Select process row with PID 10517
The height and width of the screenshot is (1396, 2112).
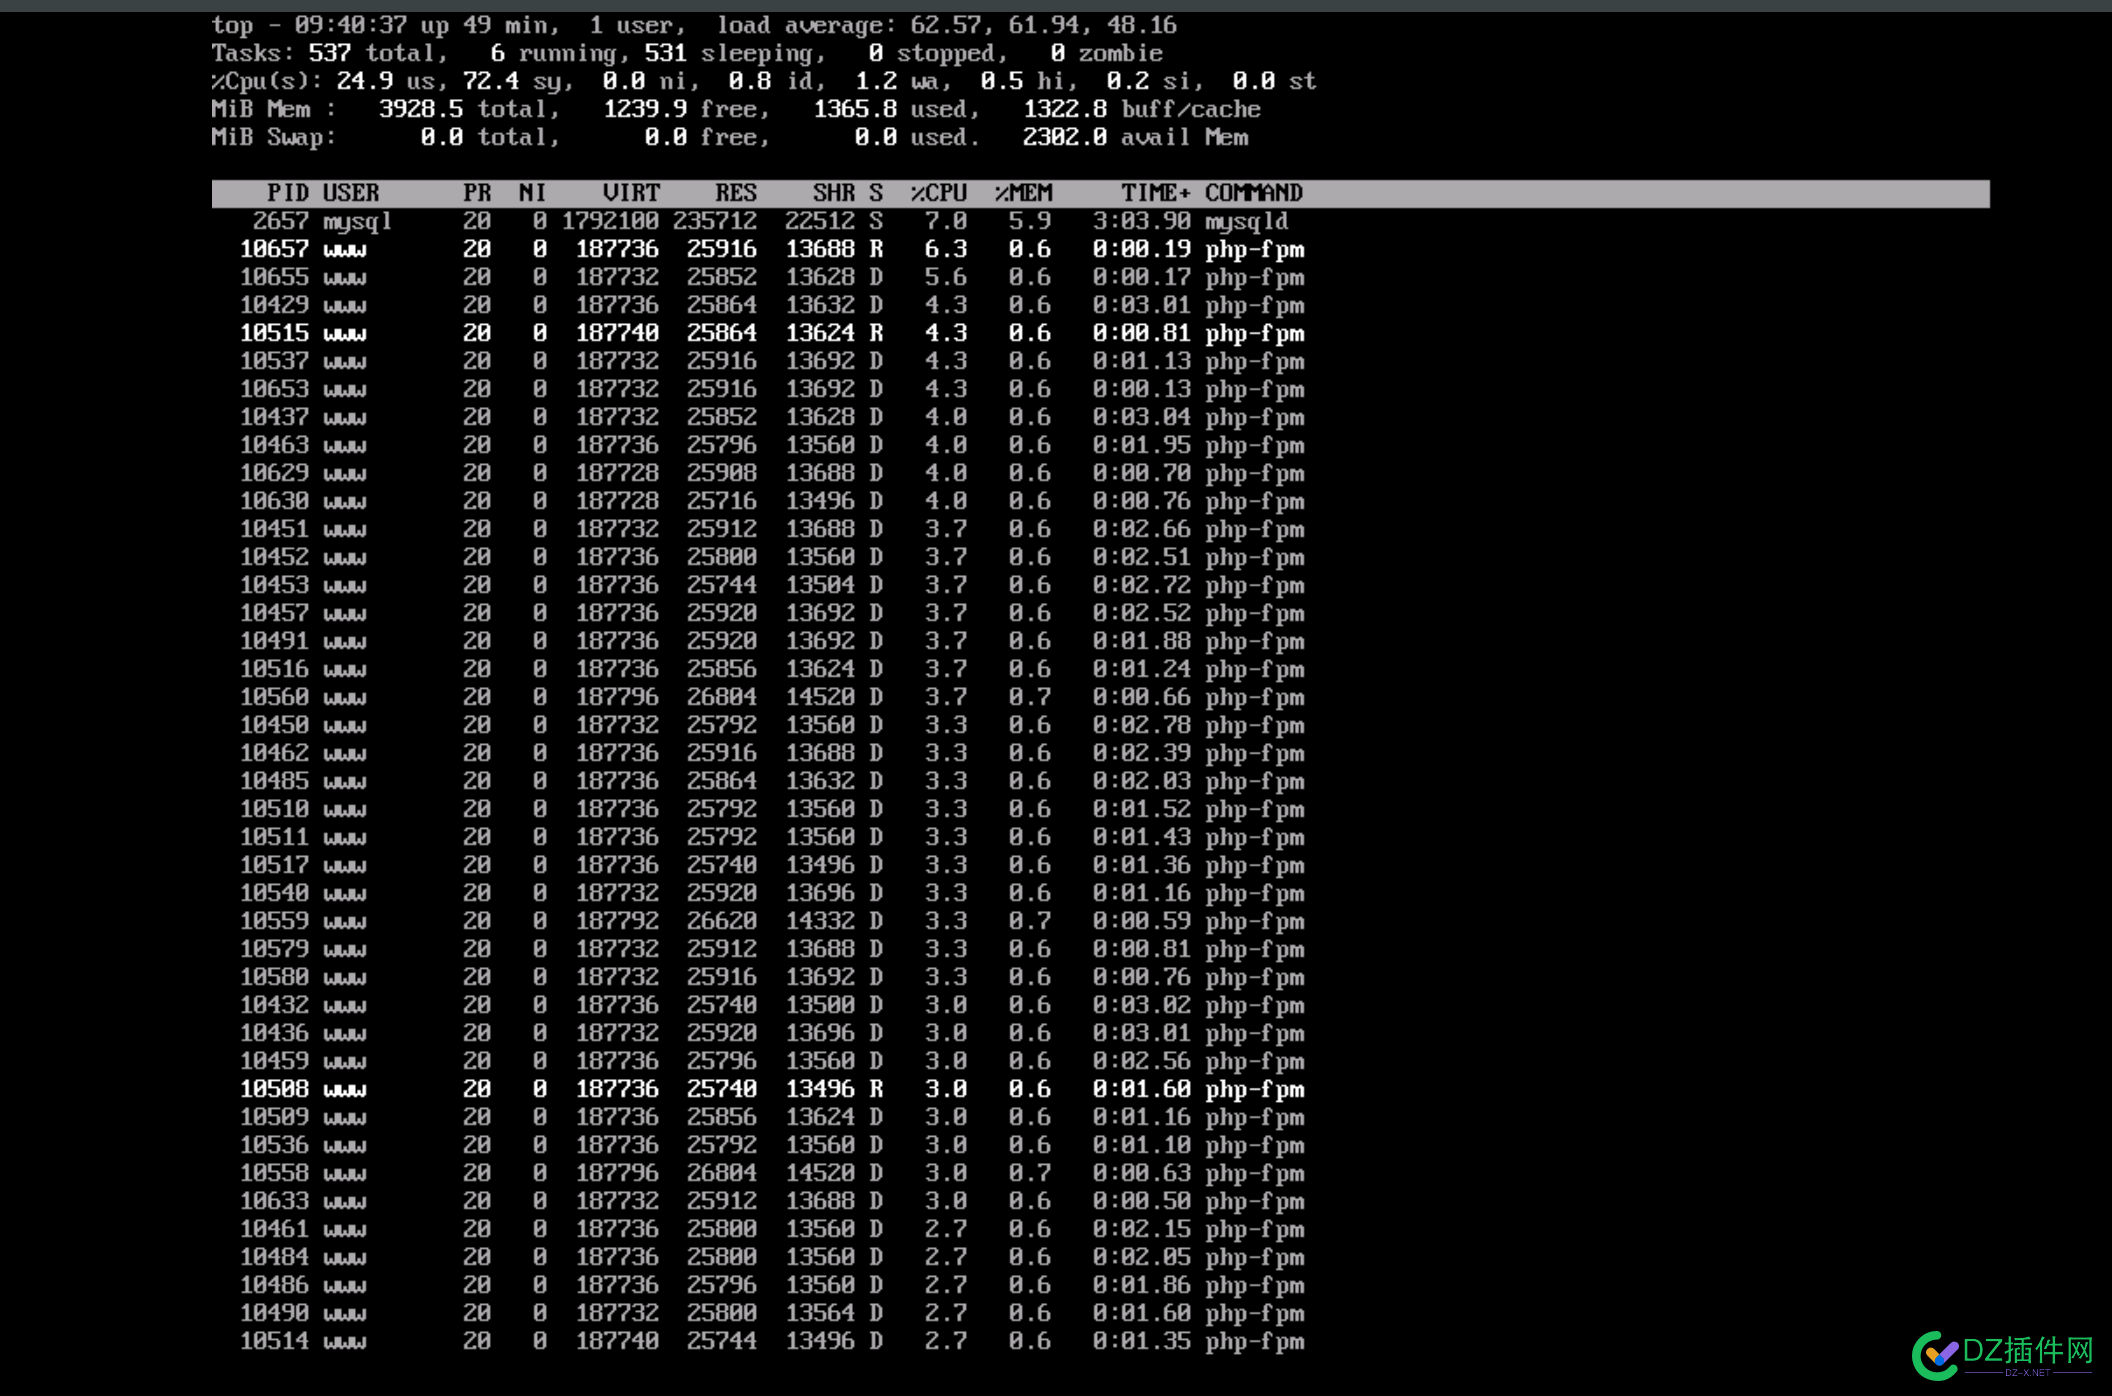tap(770, 865)
